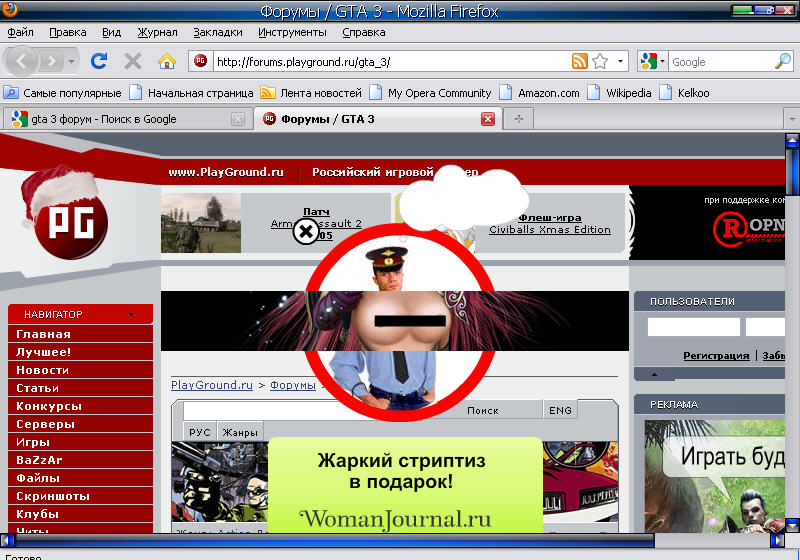Open the Закладки menu

(217, 32)
